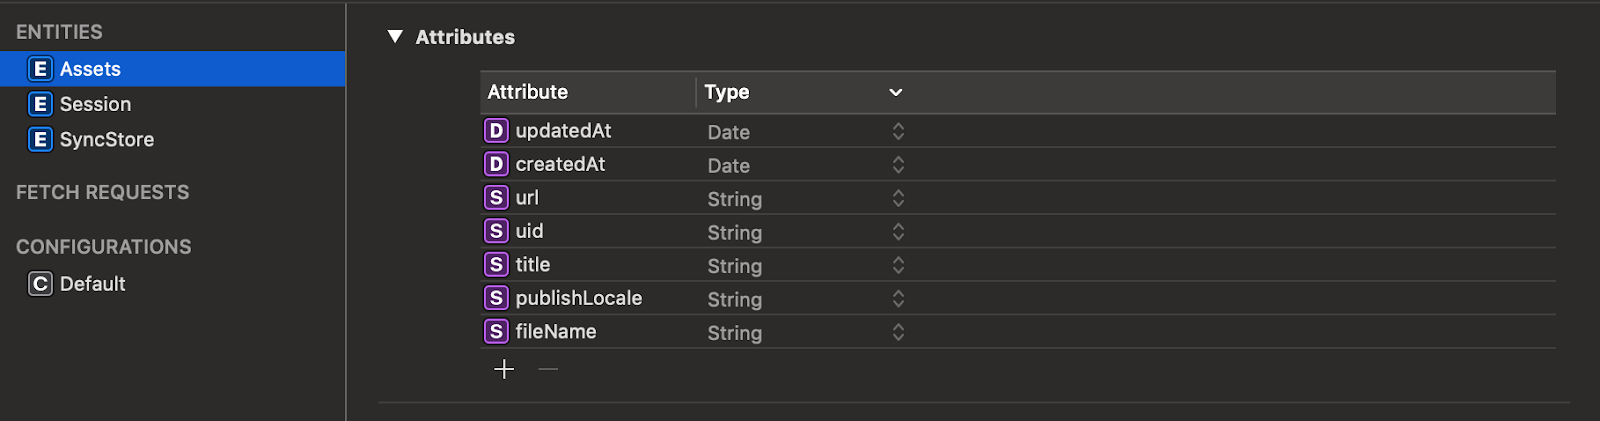The image size is (1600, 421).
Task: Open the Type popup for fileName
Action: click(898, 332)
